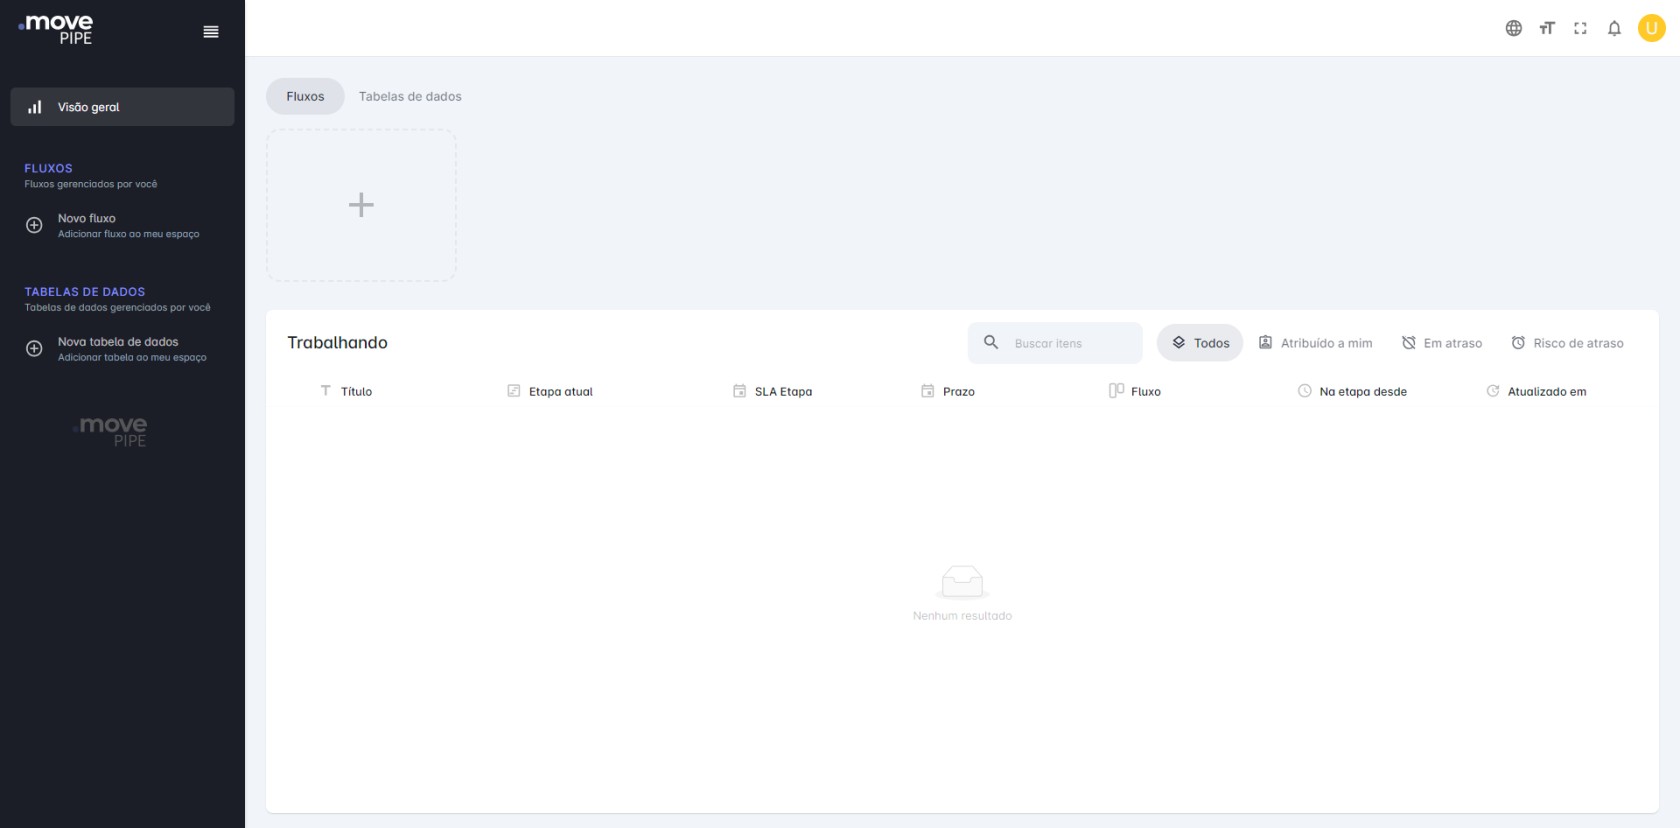Image resolution: width=1680 pixels, height=828 pixels.
Task: Switch to Tabelas de dados tab
Action: click(x=410, y=96)
